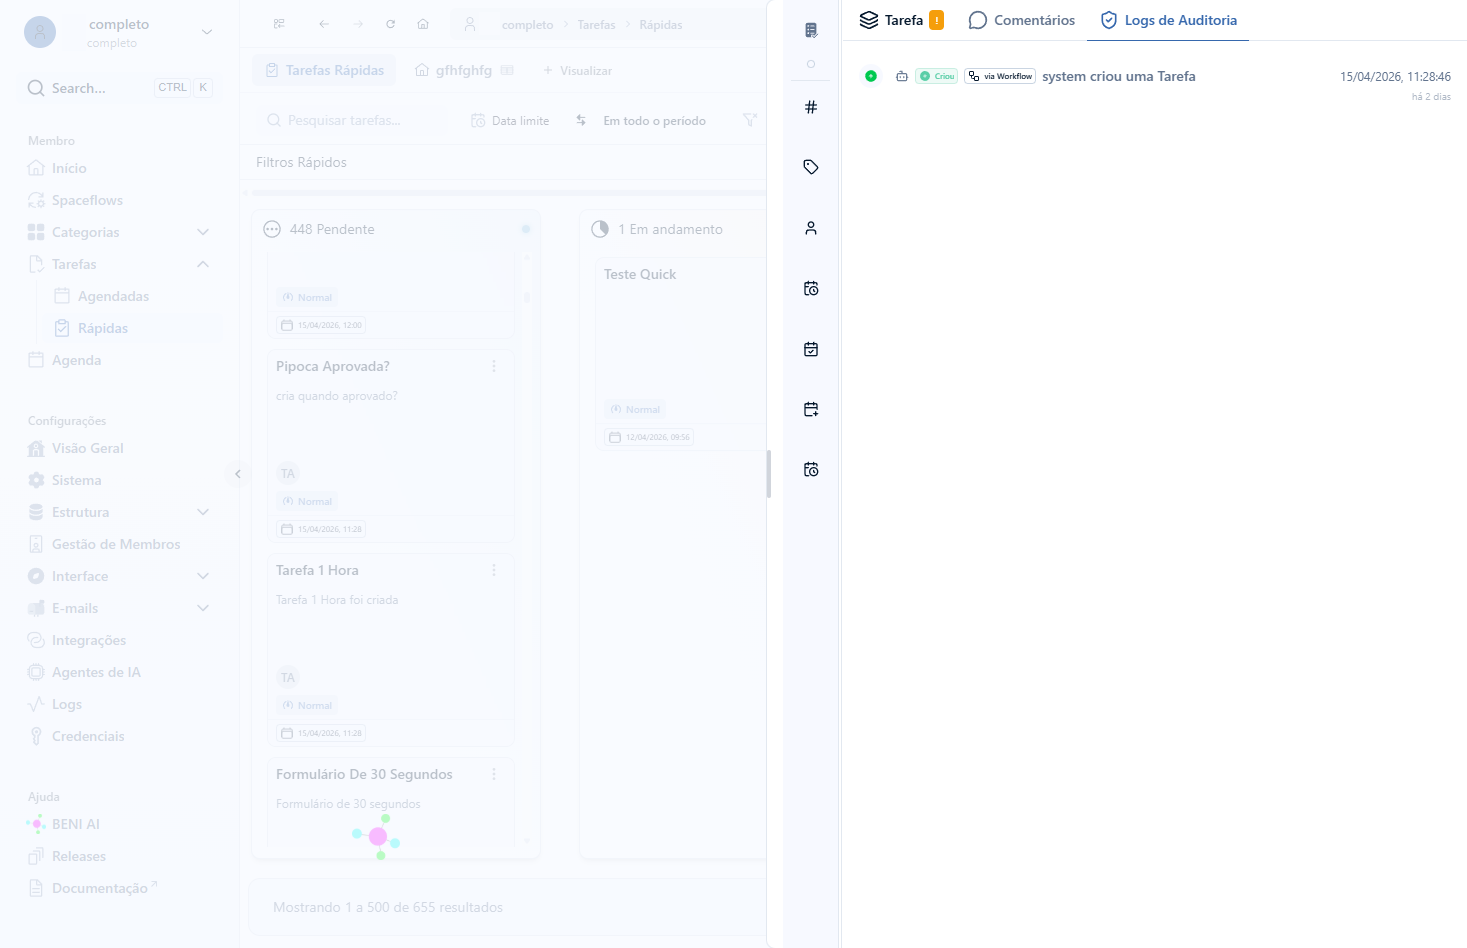Open the Em todo o período selector
1467x948 pixels.
(x=654, y=120)
